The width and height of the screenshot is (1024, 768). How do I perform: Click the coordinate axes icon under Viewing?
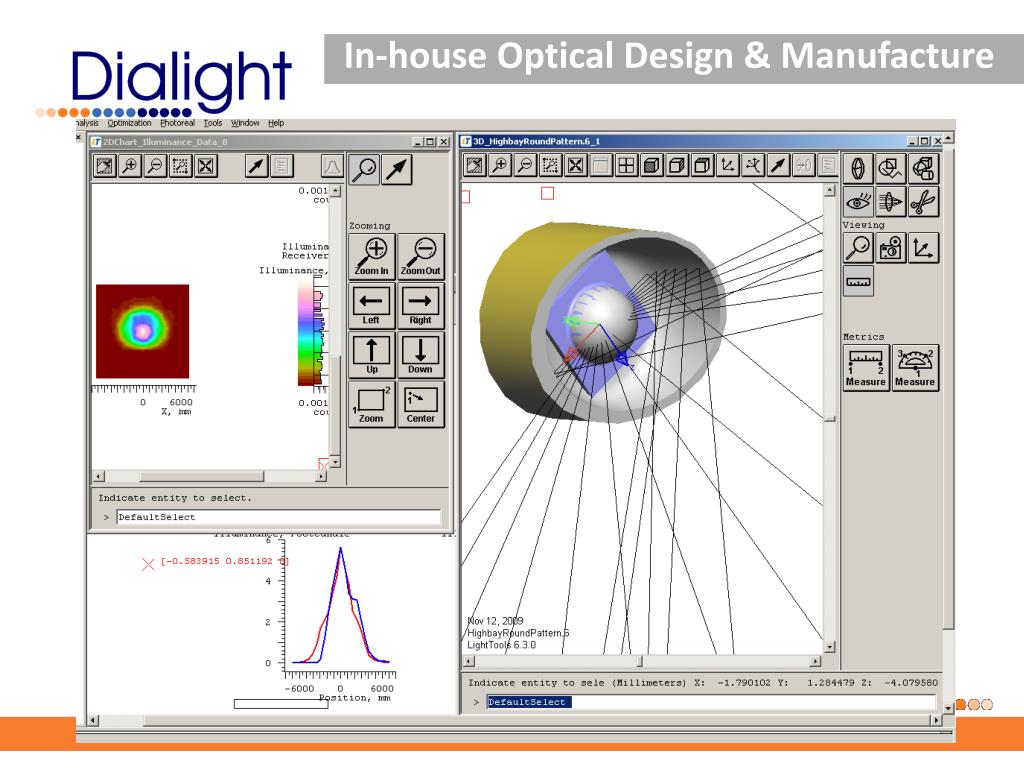pyautogui.click(x=923, y=248)
